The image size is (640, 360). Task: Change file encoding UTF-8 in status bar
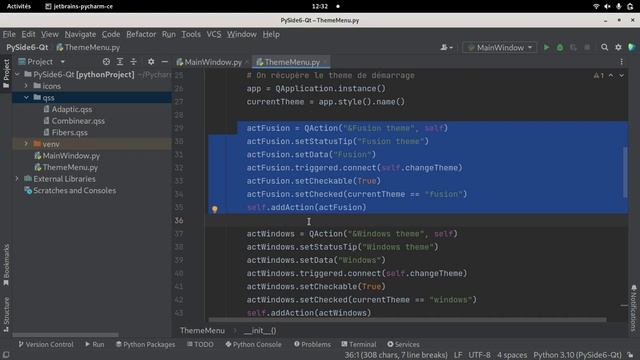(x=479, y=355)
